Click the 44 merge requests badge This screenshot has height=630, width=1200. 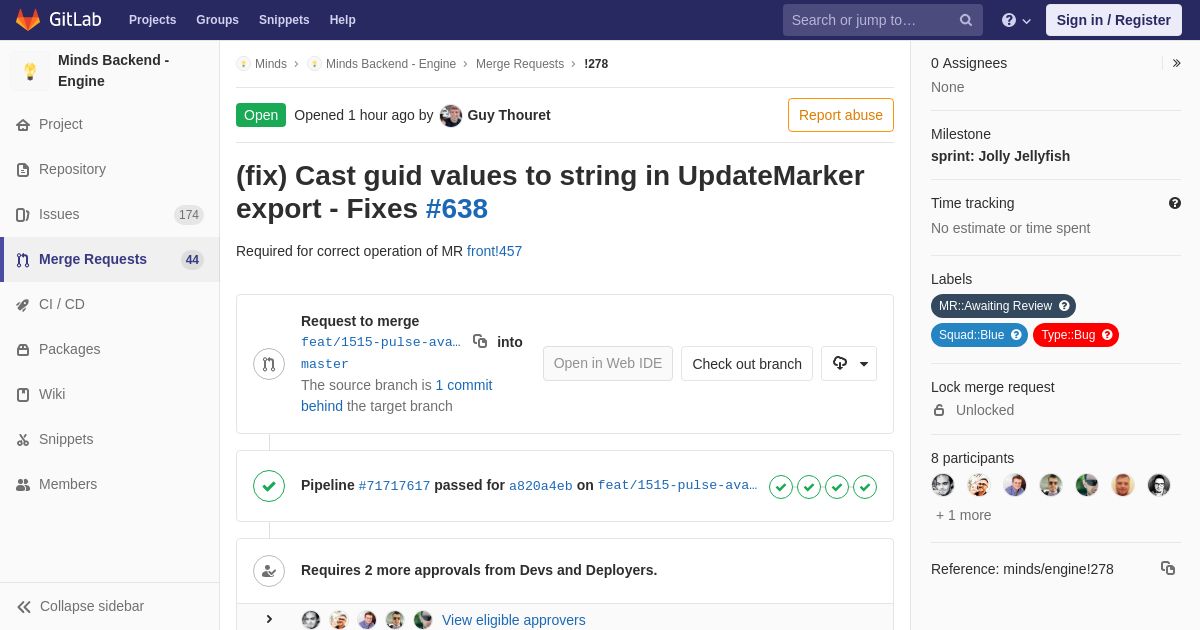[x=192, y=260]
